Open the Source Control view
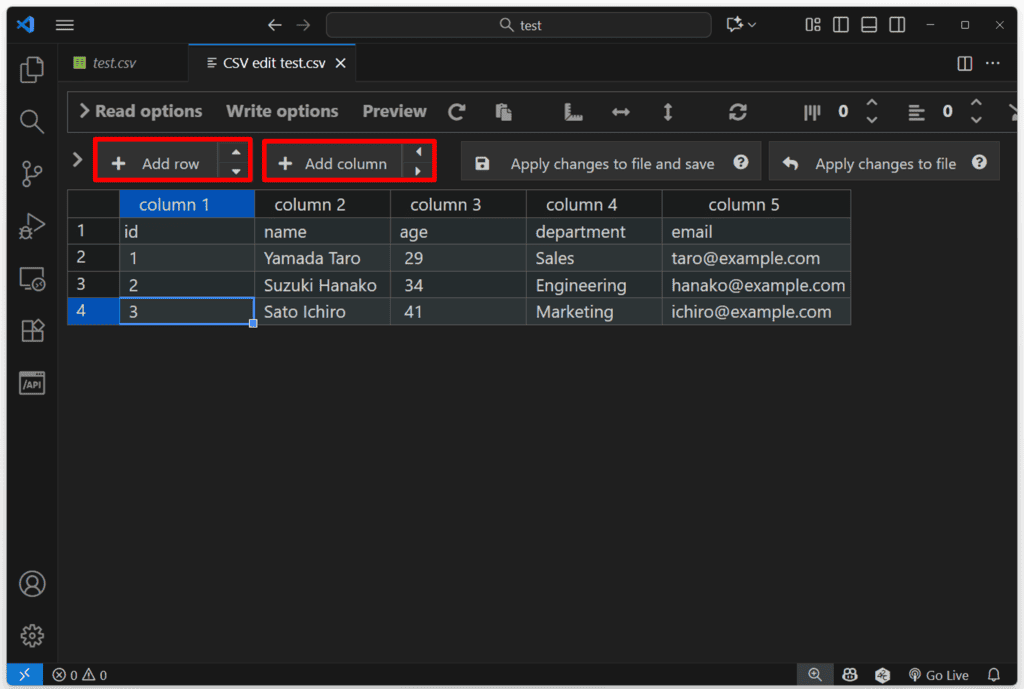Screen dimensions: 1024x689 click(32, 175)
